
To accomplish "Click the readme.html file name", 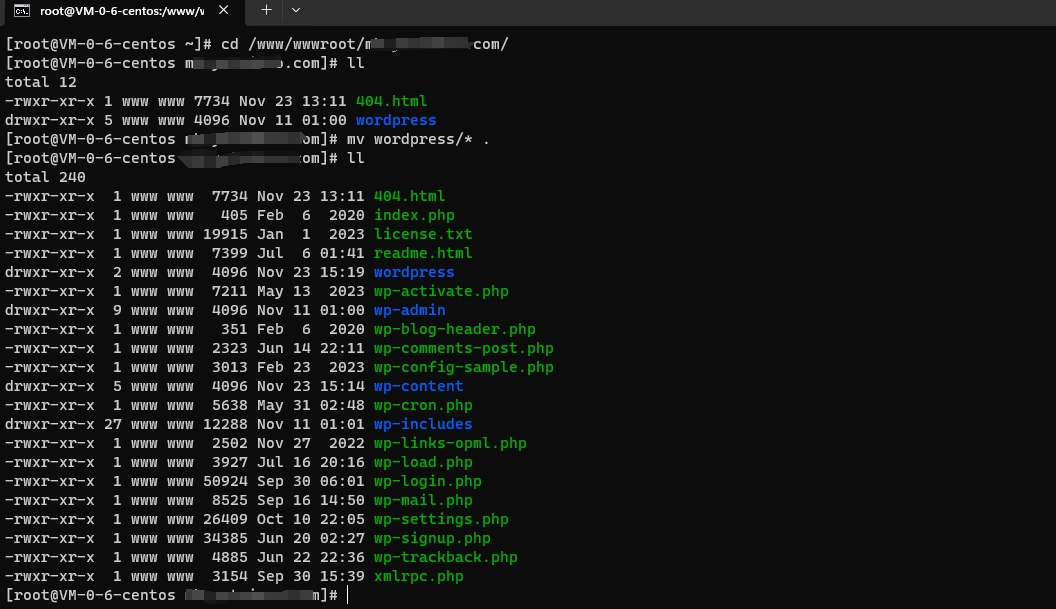I will 423,253.
